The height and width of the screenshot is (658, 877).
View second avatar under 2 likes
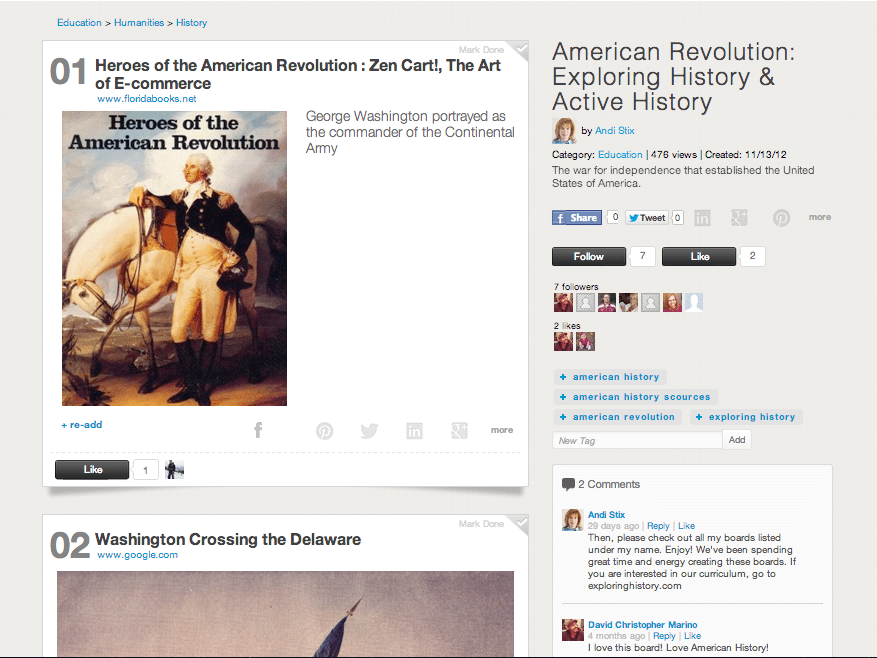(586, 341)
